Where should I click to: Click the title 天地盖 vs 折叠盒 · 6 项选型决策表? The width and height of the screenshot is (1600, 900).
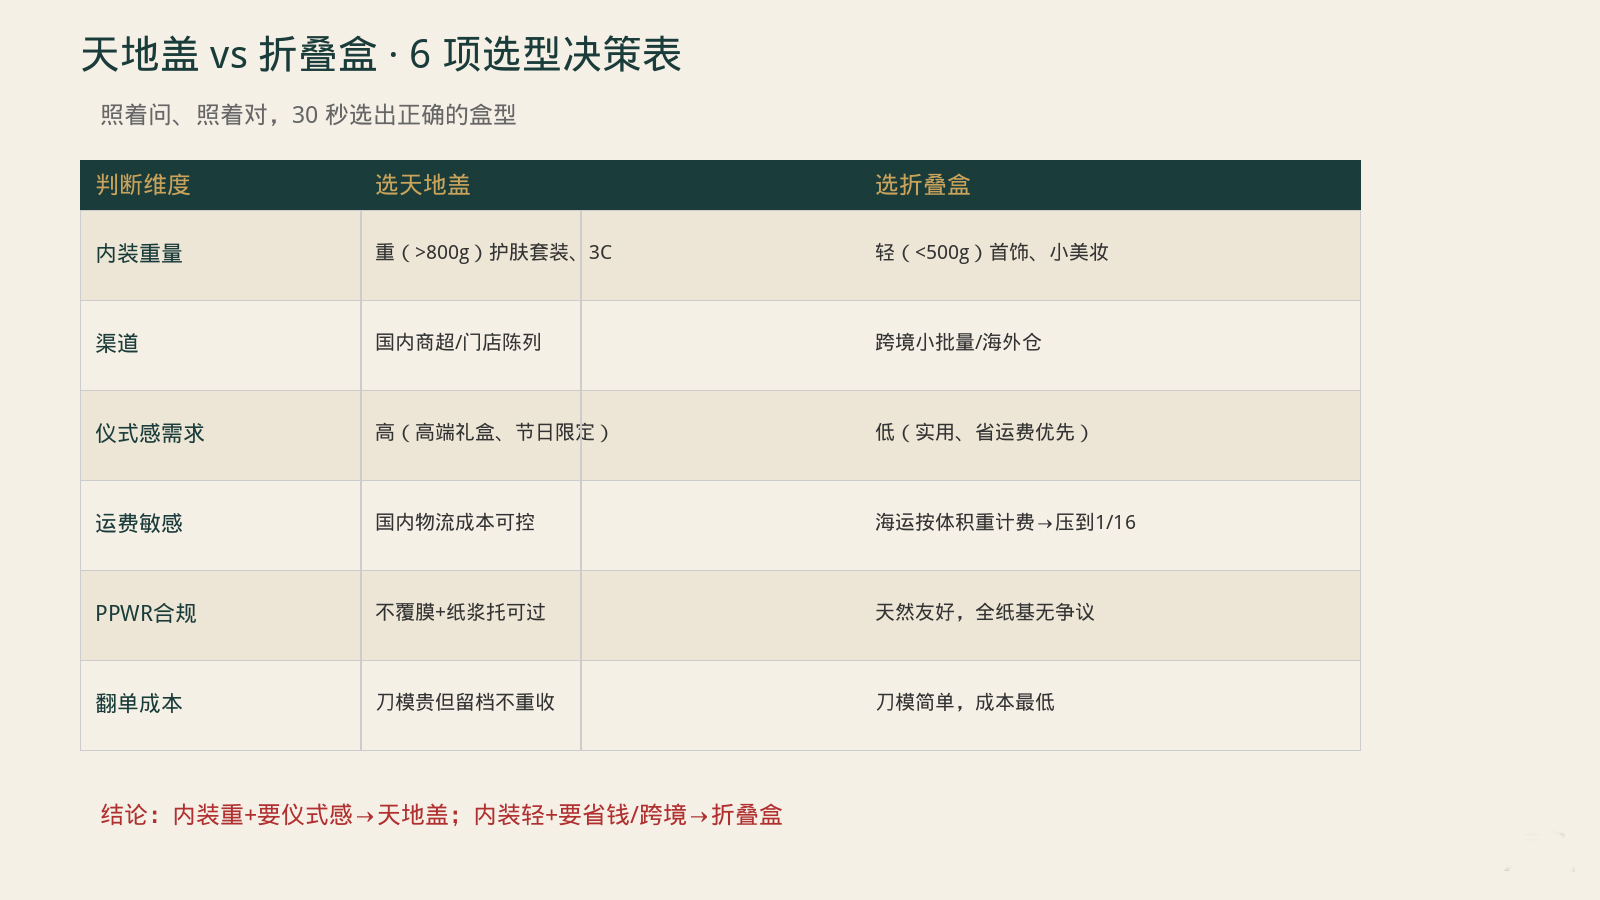point(381,55)
